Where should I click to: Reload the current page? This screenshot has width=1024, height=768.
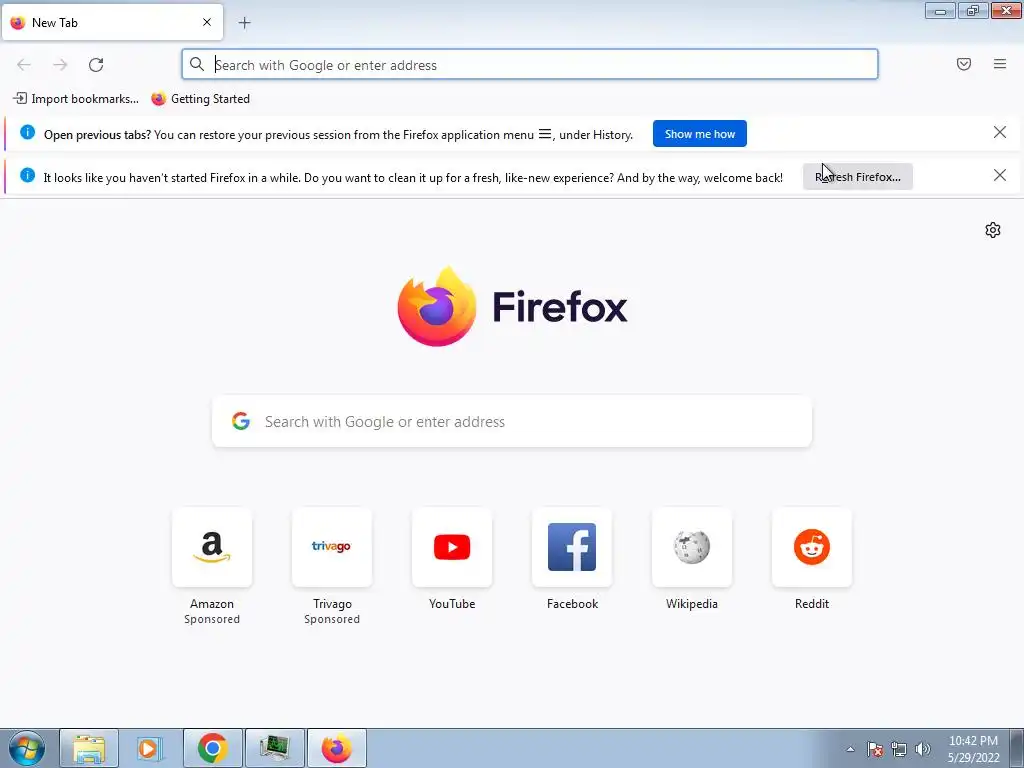[96, 65]
